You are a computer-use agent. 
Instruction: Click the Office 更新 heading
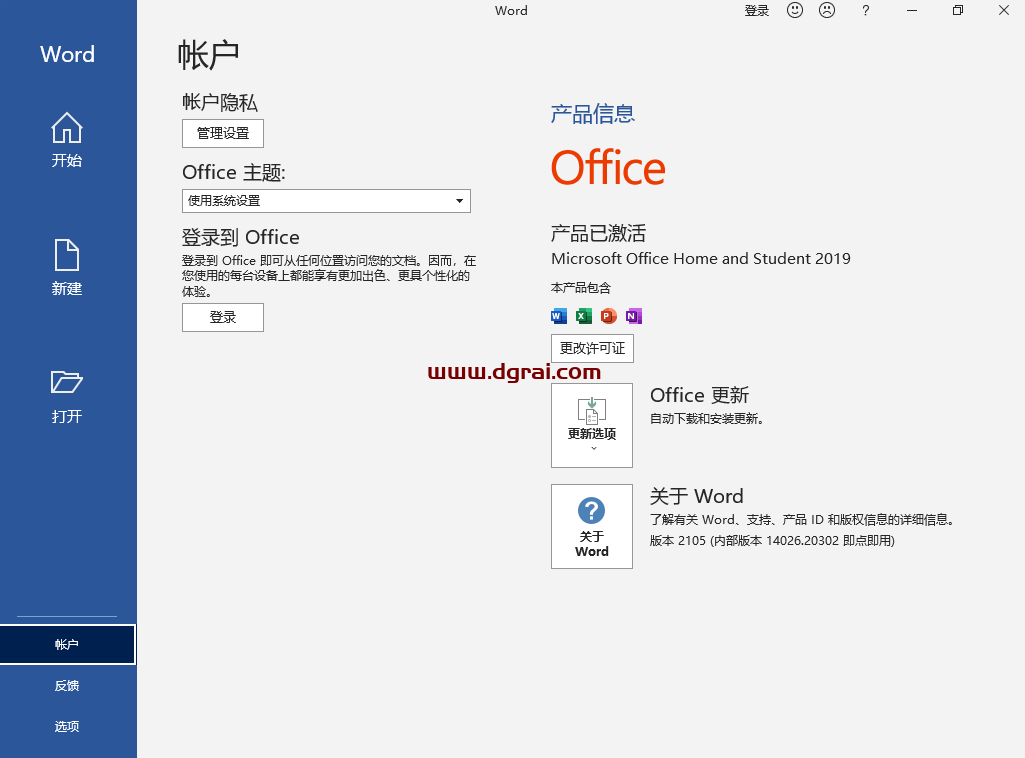coord(699,395)
